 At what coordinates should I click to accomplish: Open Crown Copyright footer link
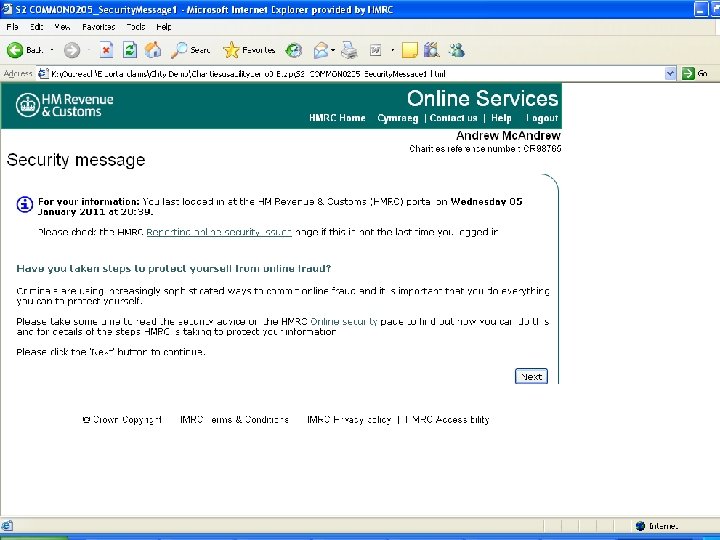122,420
